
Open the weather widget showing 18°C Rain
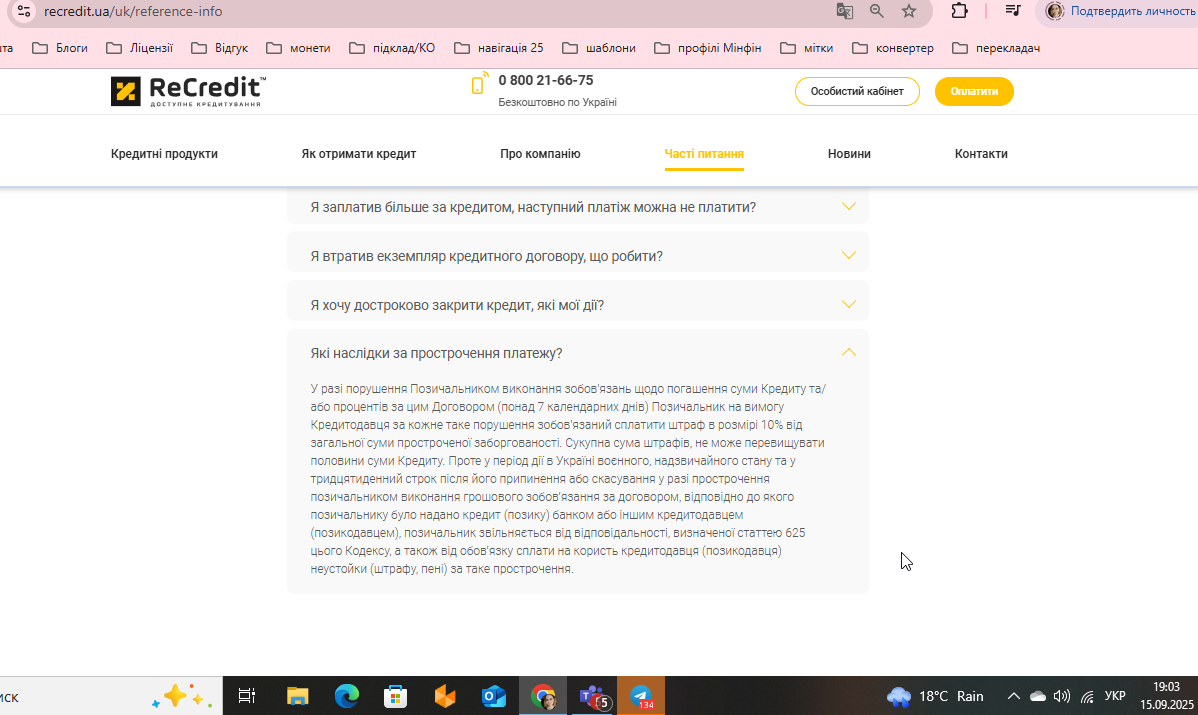[935, 696]
